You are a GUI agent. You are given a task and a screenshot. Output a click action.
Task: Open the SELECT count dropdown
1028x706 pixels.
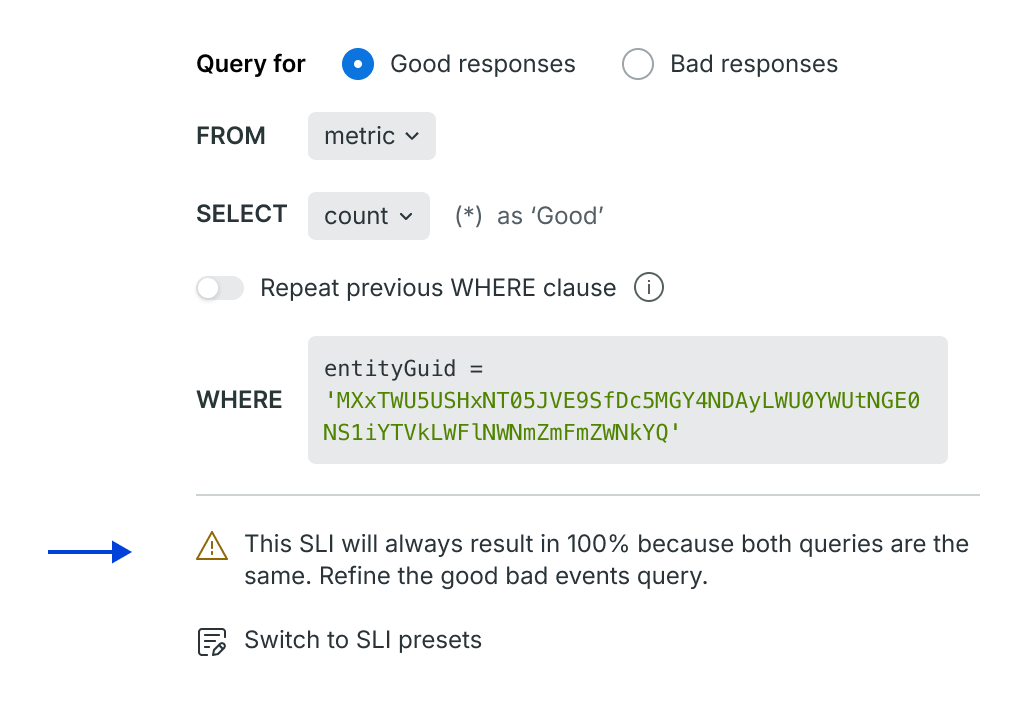coord(368,216)
